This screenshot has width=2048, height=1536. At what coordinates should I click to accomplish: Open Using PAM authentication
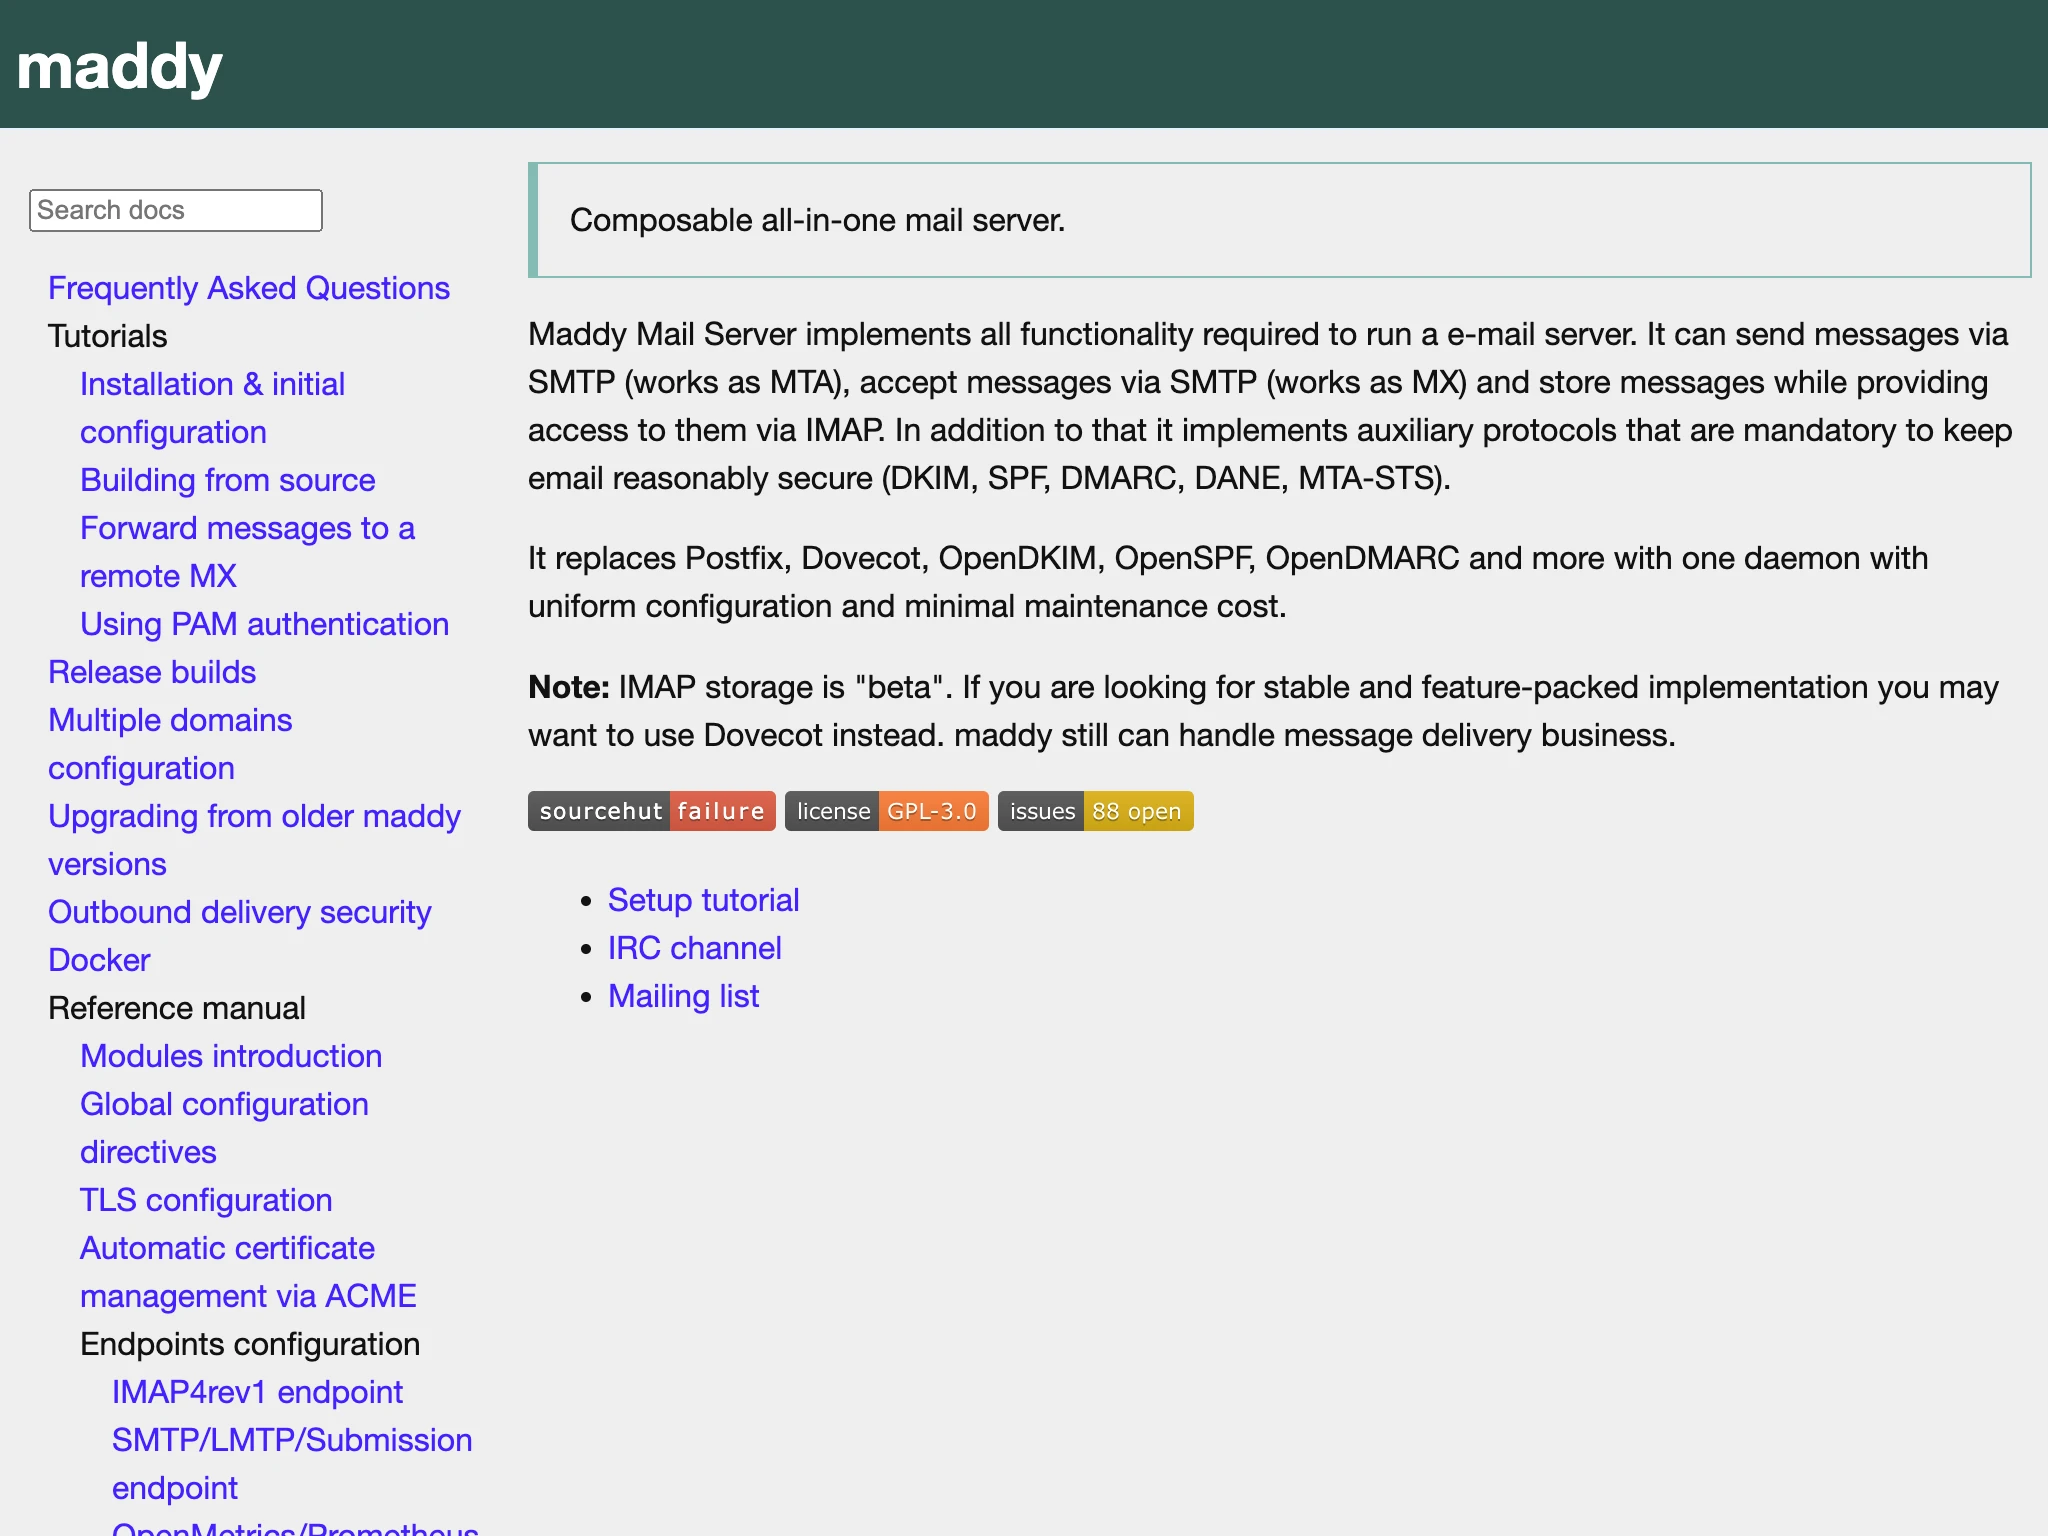[x=264, y=623]
